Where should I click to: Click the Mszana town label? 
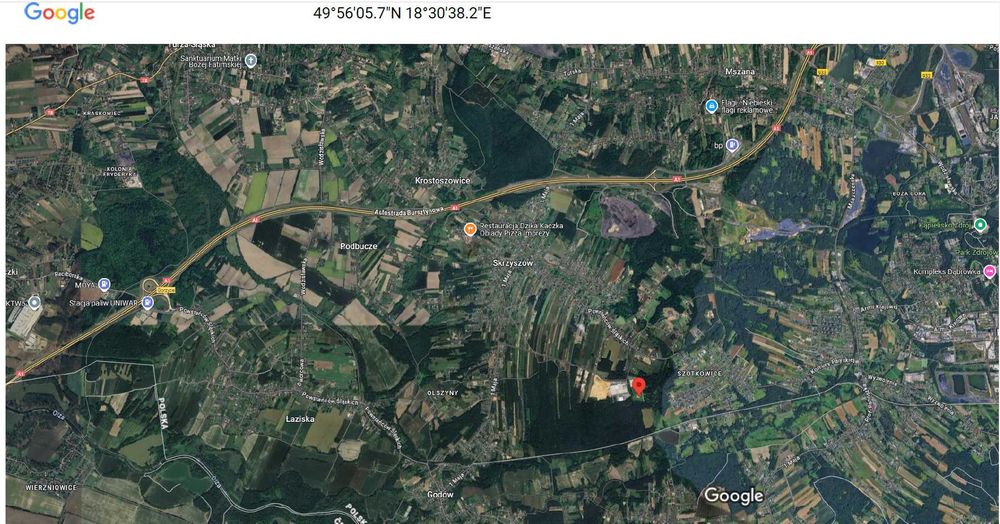point(740,72)
